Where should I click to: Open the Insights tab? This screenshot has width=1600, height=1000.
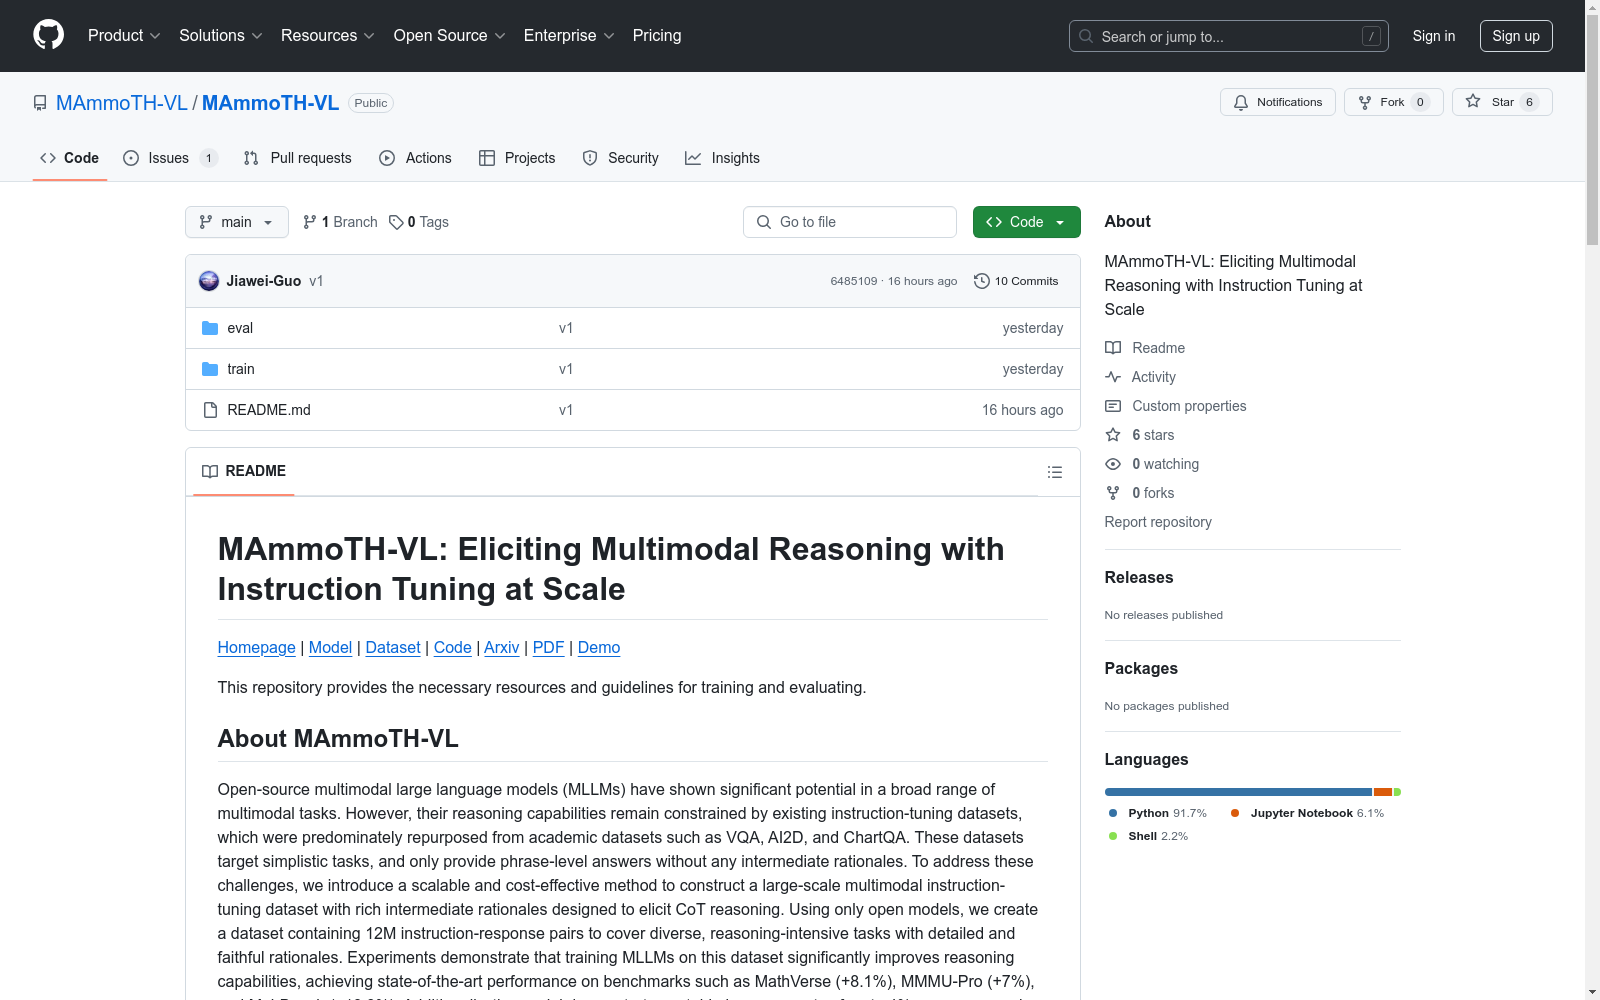(722, 158)
